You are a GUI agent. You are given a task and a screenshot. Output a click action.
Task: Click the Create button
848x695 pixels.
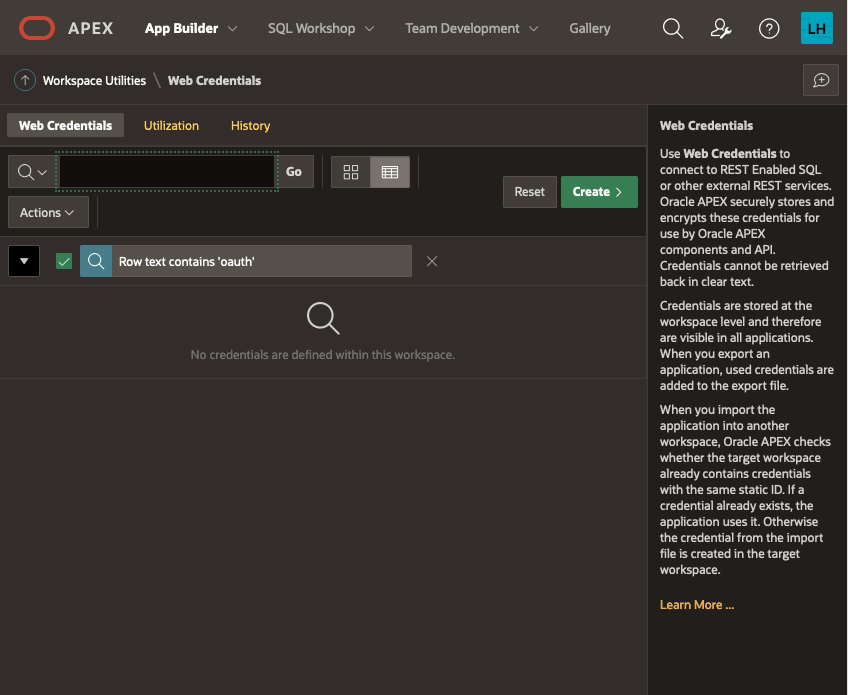pos(599,191)
